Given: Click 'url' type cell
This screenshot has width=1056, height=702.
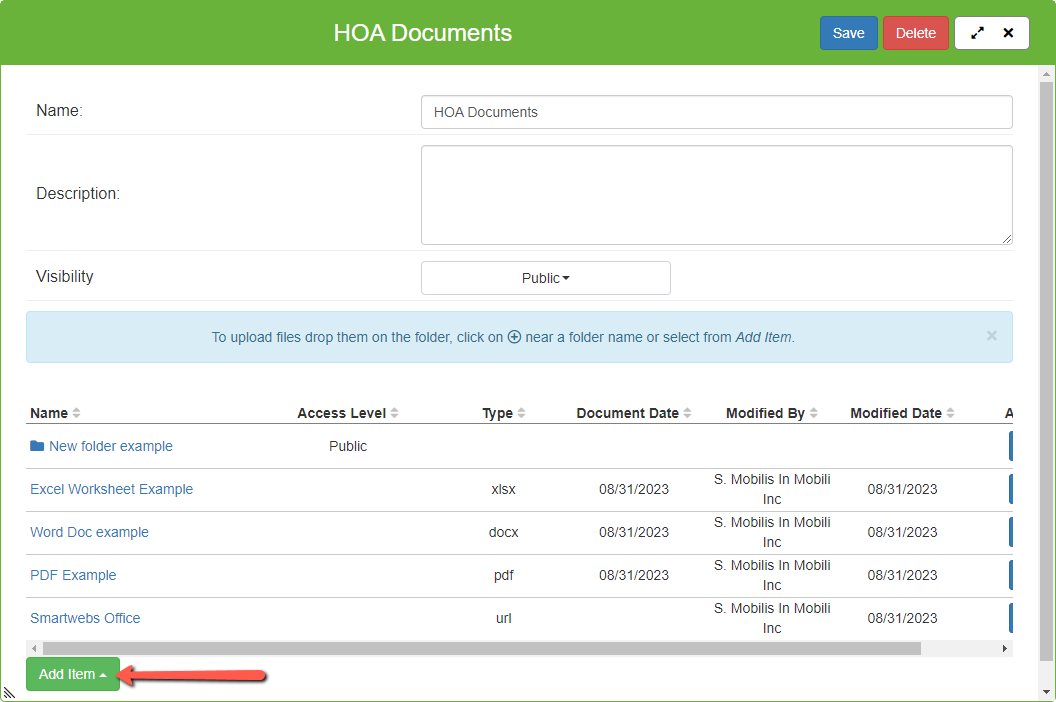Looking at the screenshot, I should tap(503, 618).
